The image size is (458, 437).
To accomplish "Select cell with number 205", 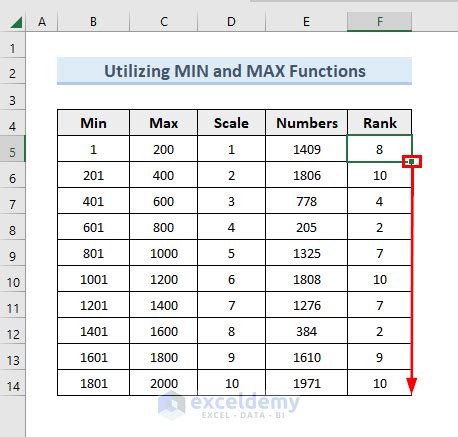I will coord(306,227).
